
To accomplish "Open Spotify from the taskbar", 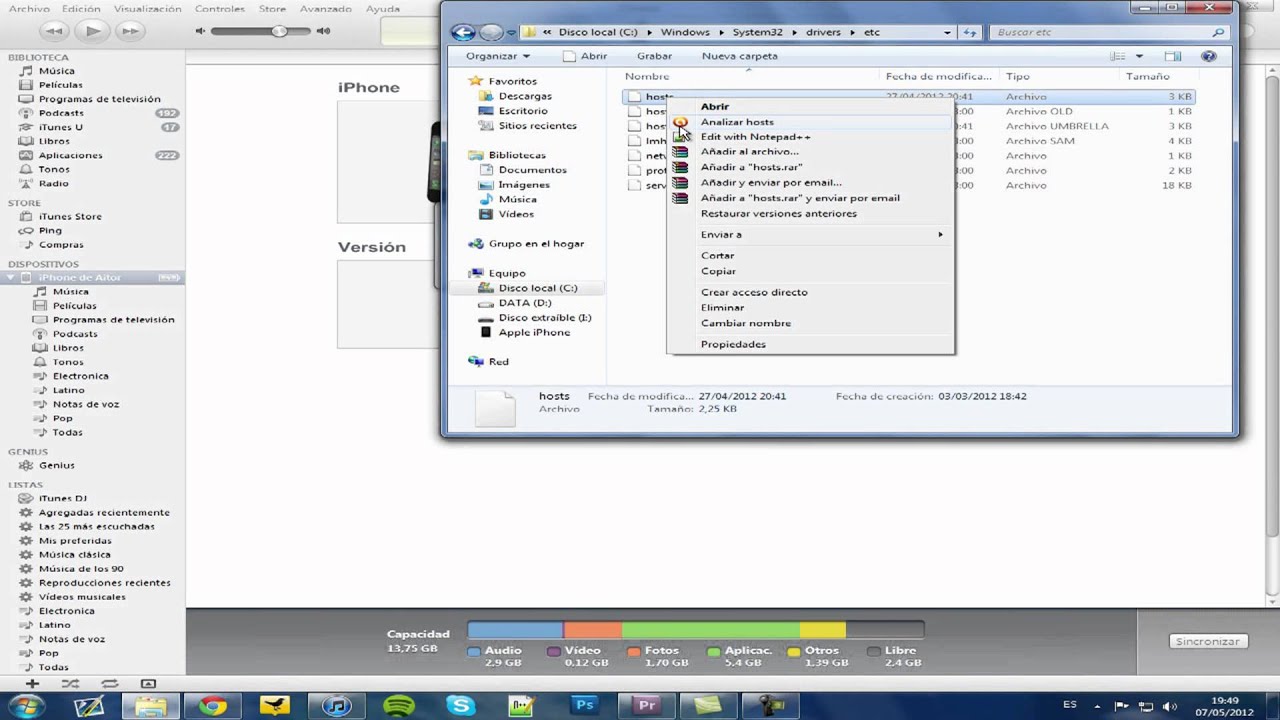I will click(x=399, y=706).
